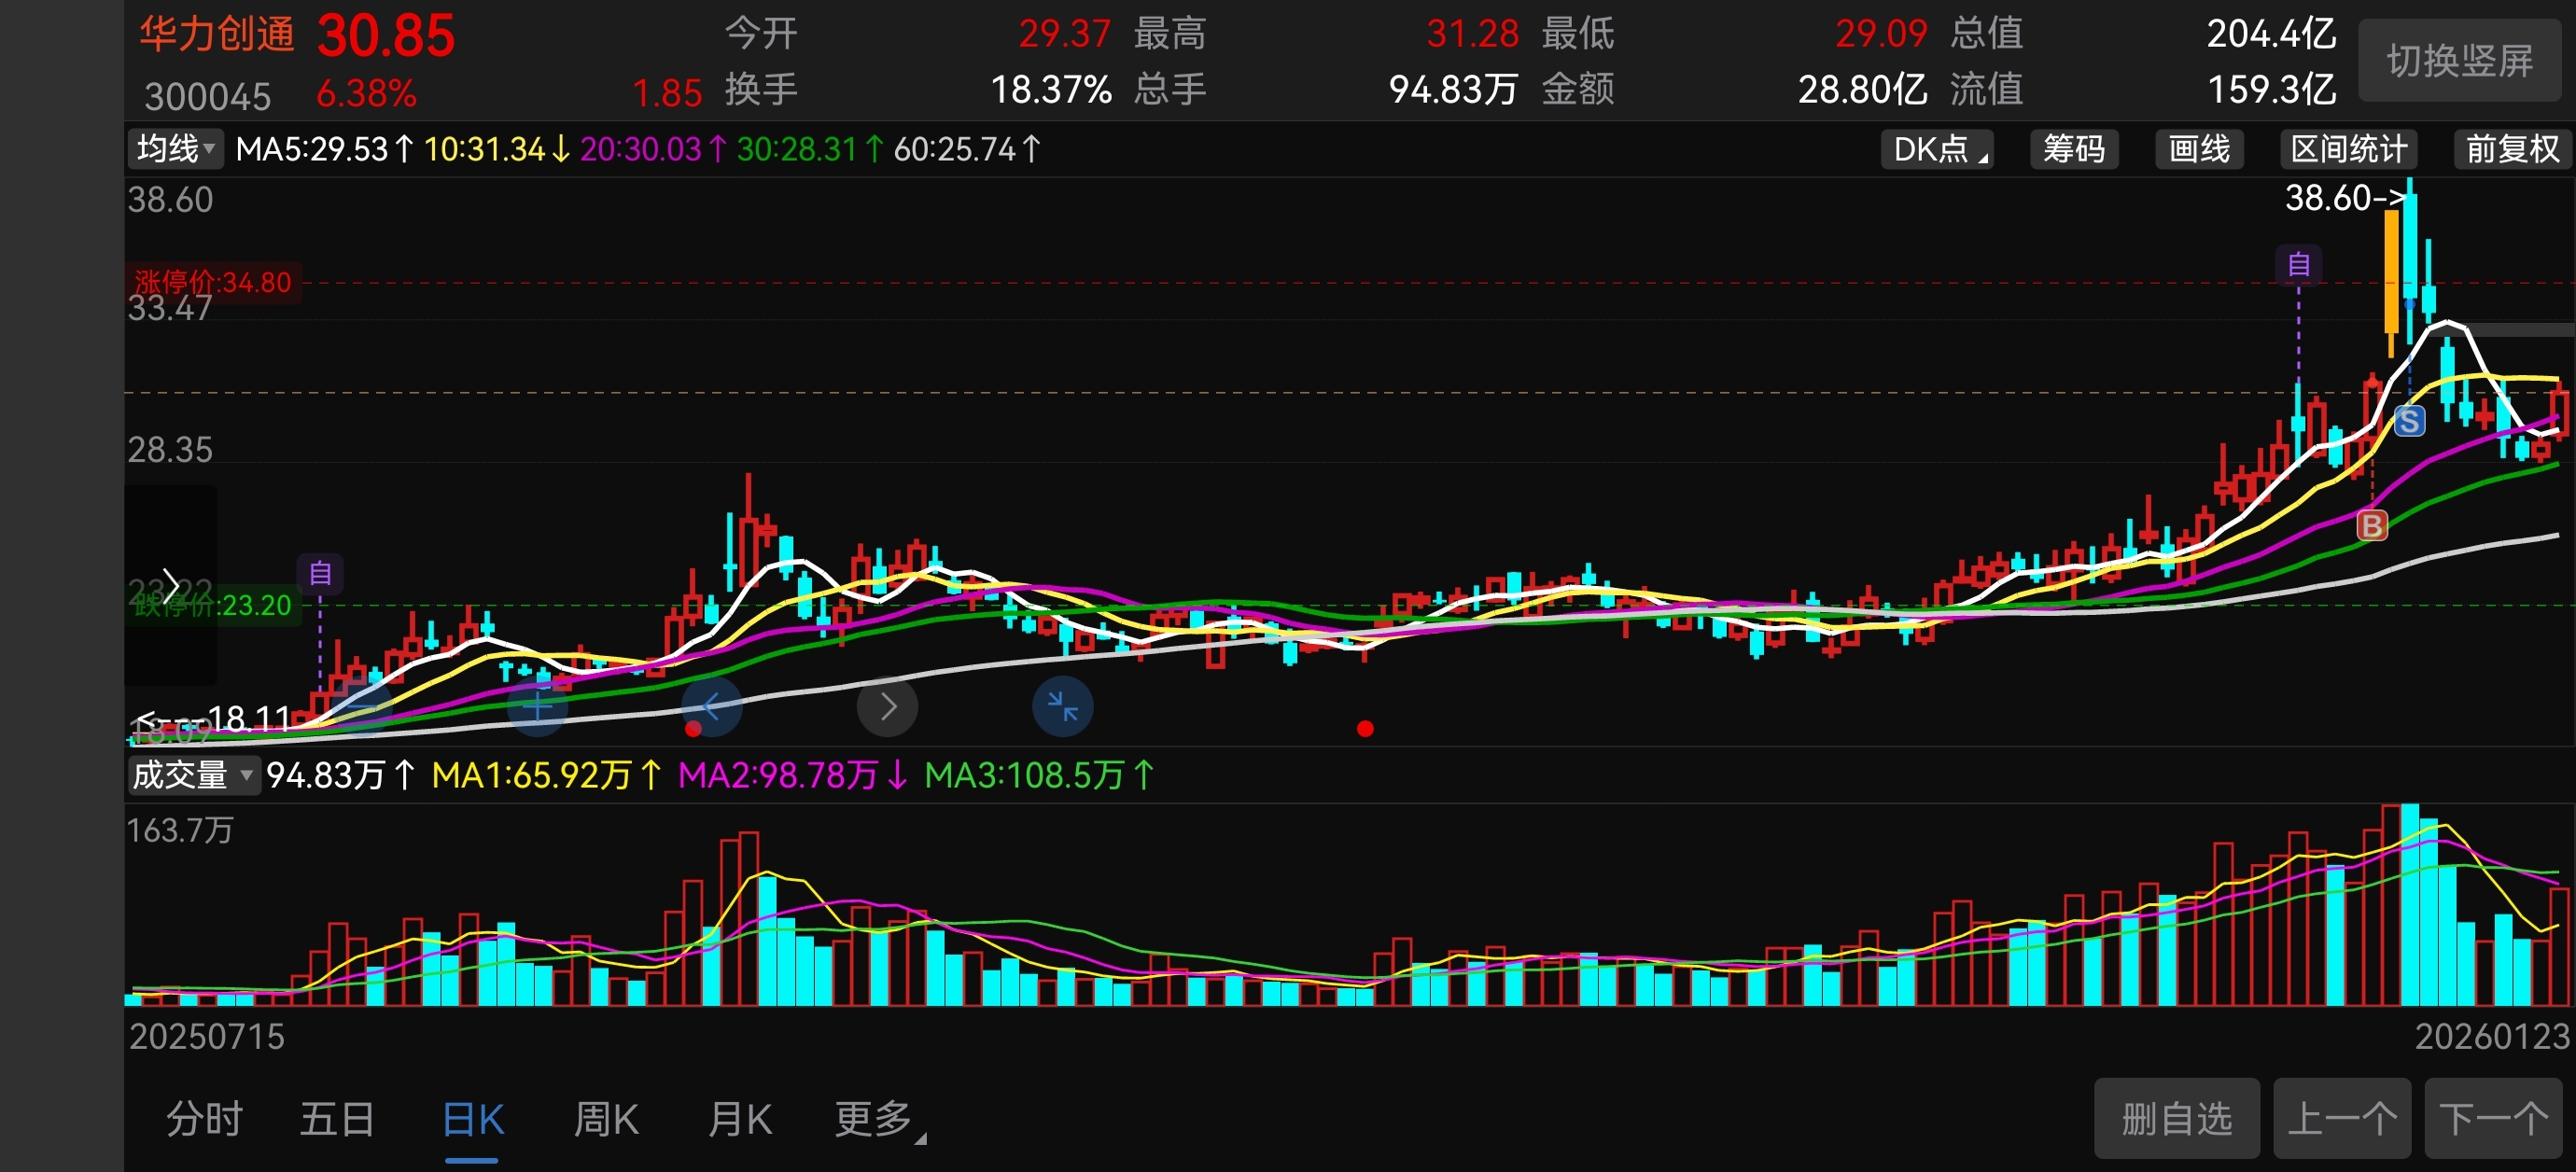This screenshot has height=1172, width=2576.
Task: Expand the left side panel chevron
Action: (170, 585)
